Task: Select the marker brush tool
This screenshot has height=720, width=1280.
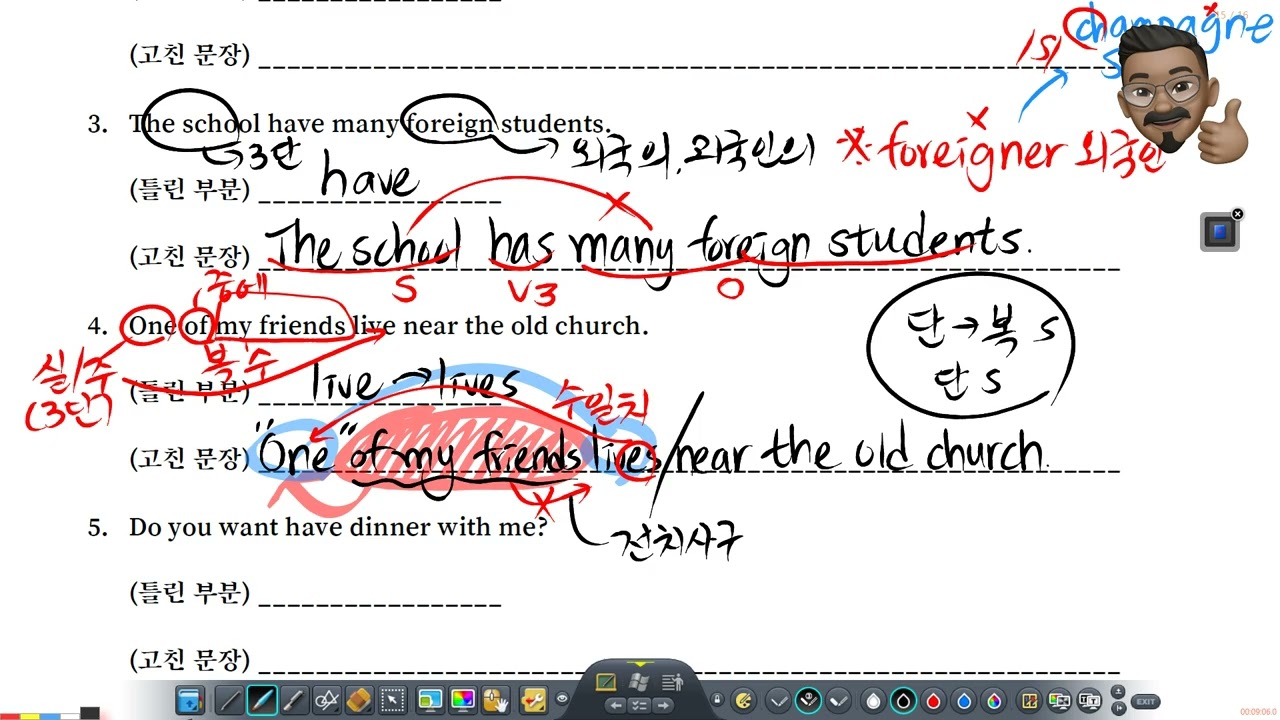Action: coord(294,700)
